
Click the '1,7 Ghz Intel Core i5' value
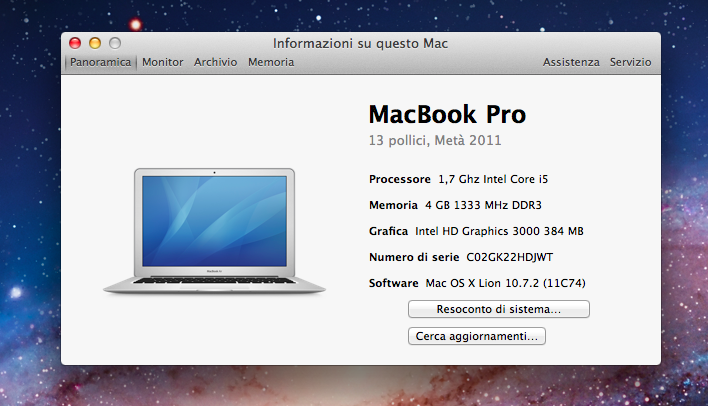click(493, 179)
